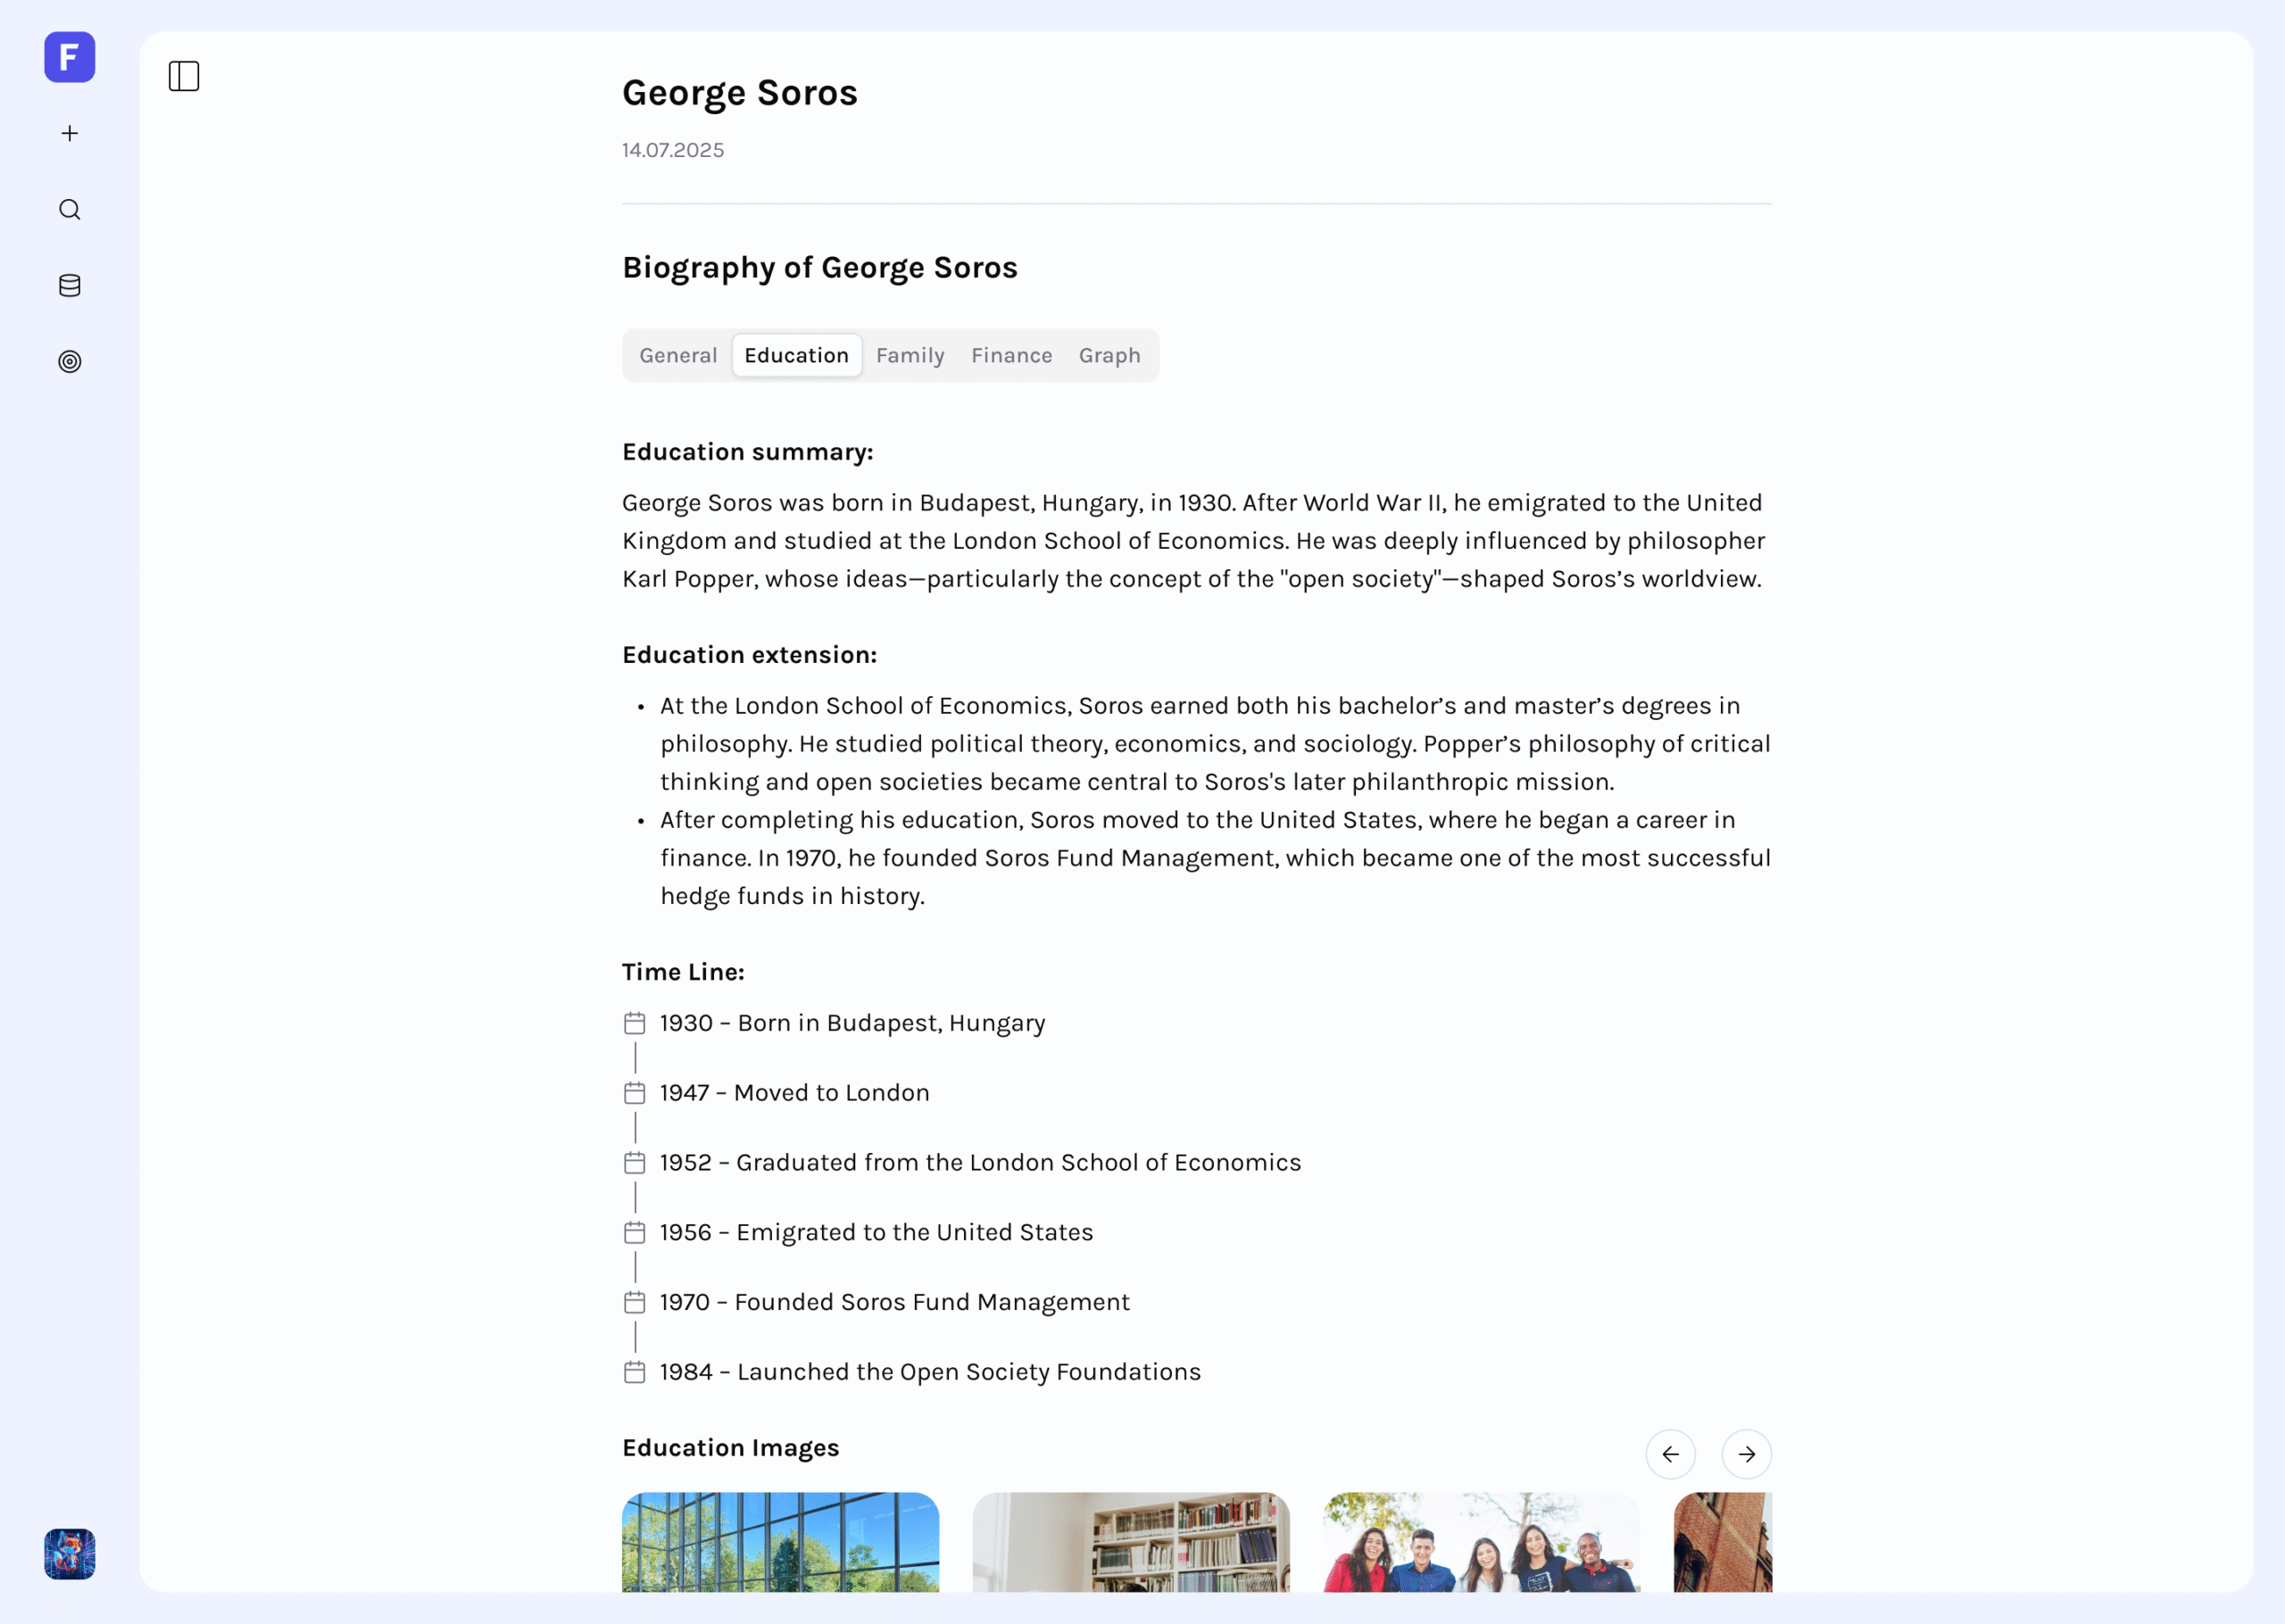Toggle the sidebar panel icon
Screen dimensions: 2285x1624
point(184,76)
